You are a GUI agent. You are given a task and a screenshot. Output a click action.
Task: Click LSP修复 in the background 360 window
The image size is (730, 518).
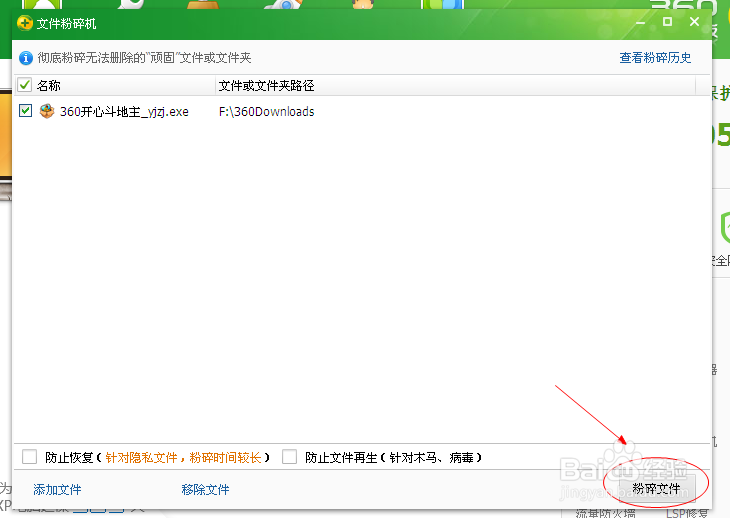pos(687,513)
